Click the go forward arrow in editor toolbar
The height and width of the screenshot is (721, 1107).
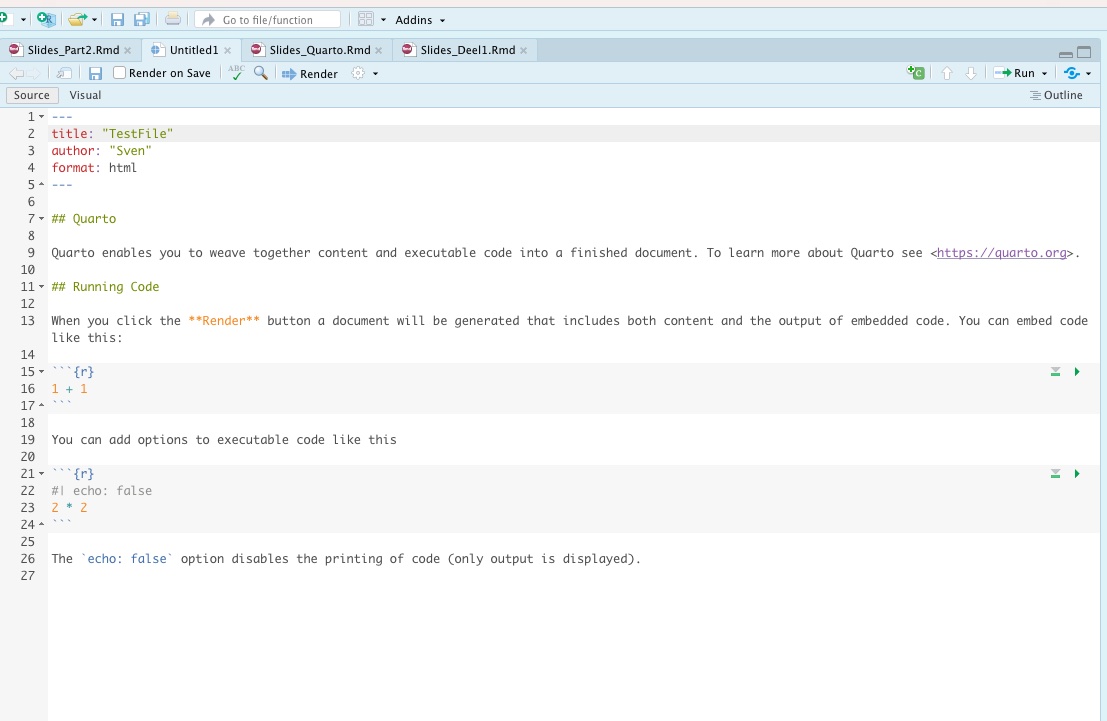(x=33, y=73)
